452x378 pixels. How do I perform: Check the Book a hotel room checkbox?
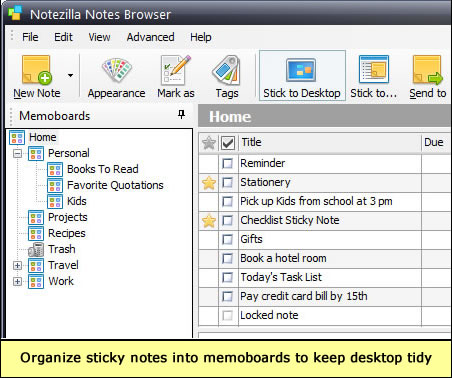pyautogui.click(x=228, y=258)
